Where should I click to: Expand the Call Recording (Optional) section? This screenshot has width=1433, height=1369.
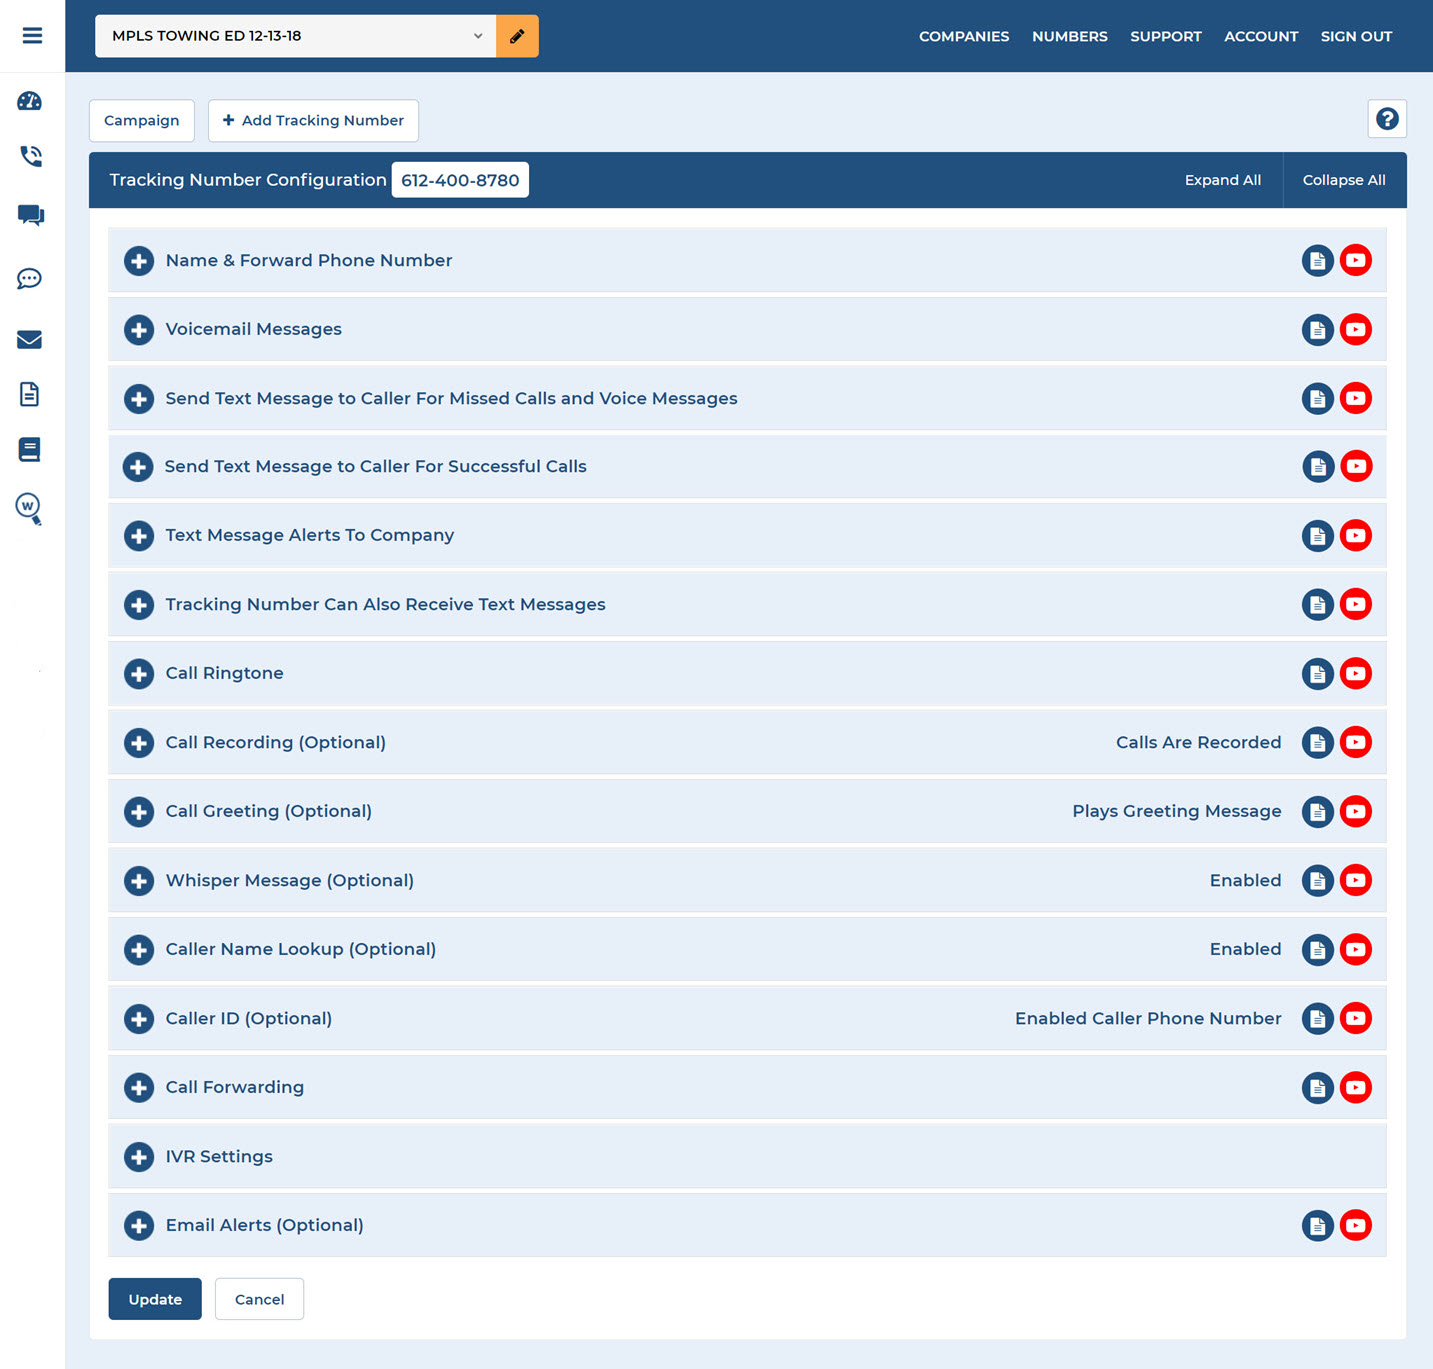pos(139,743)
